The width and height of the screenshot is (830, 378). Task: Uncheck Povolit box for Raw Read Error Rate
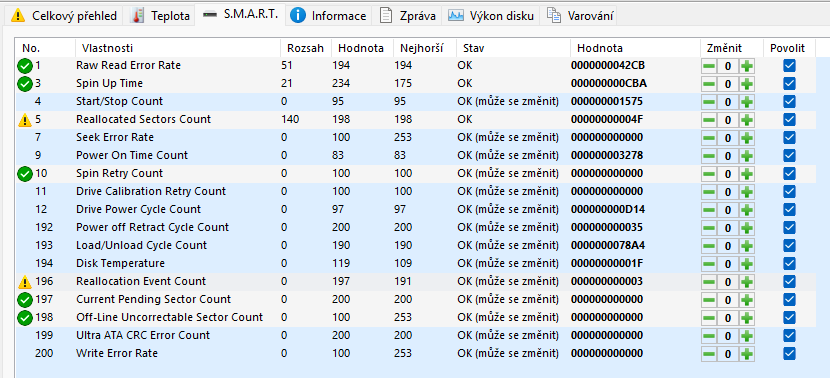coord(789,66)
